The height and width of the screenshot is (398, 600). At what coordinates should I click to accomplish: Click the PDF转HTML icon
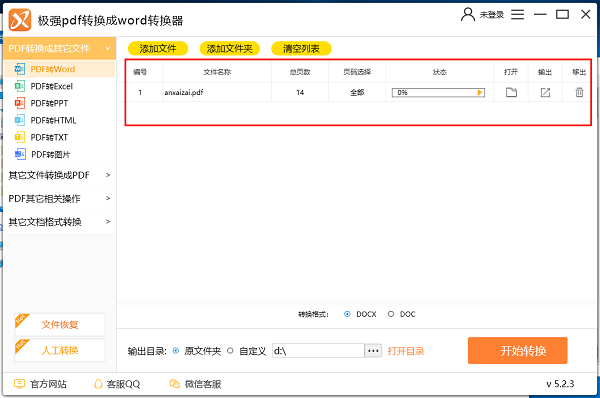(x=20, y=120)
